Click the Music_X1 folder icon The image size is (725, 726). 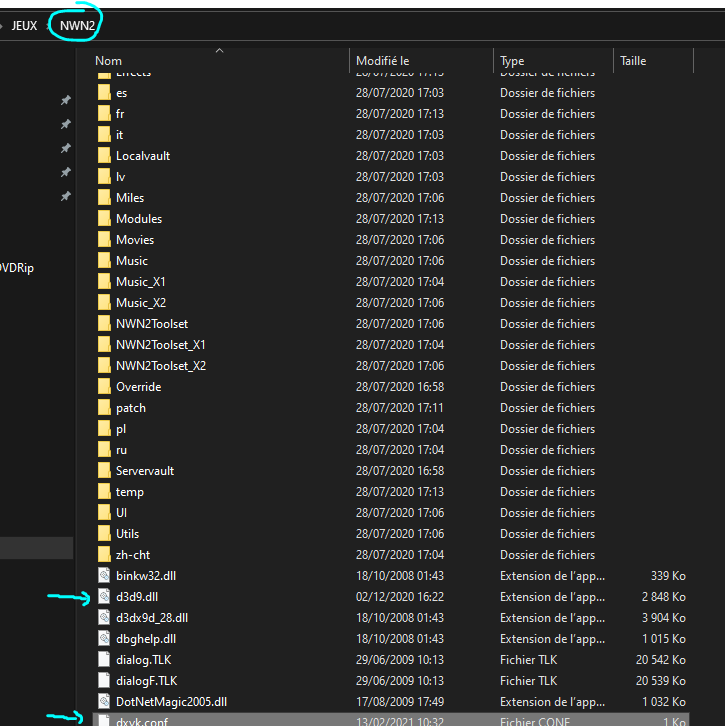(x=105, y=282)
